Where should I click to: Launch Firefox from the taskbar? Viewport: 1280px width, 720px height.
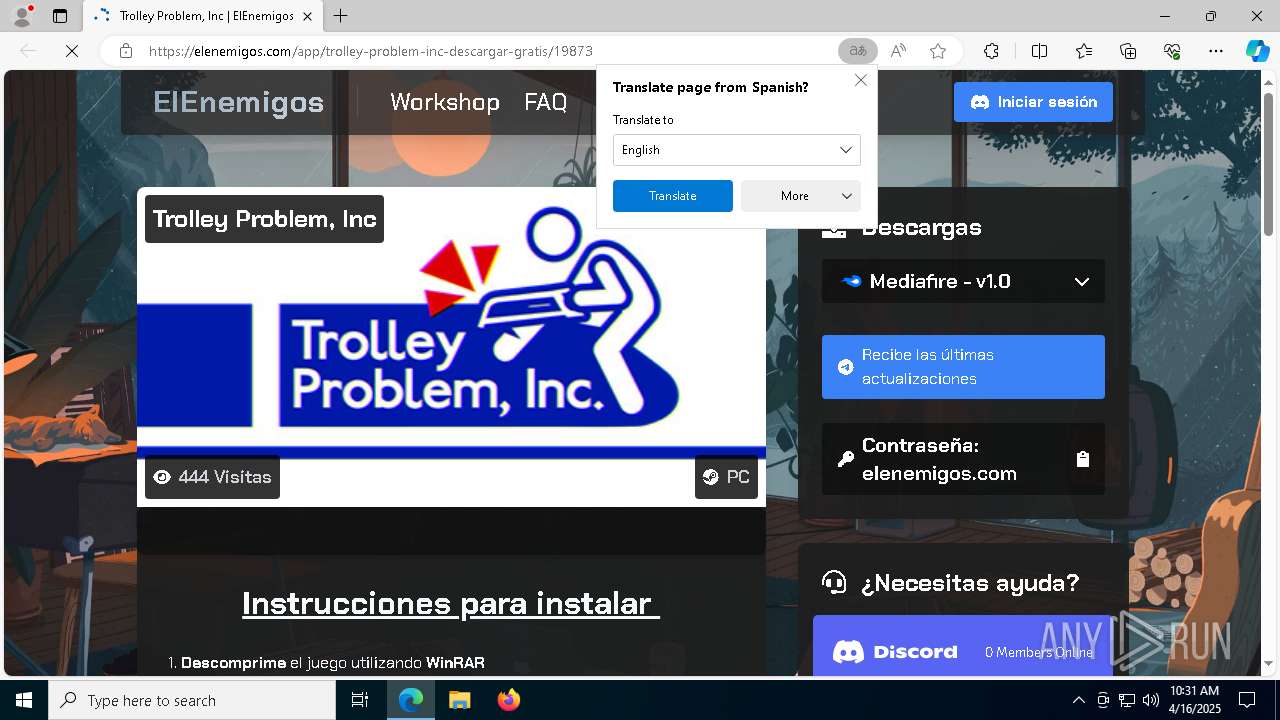pyautogui.click(x=508, y=700)
